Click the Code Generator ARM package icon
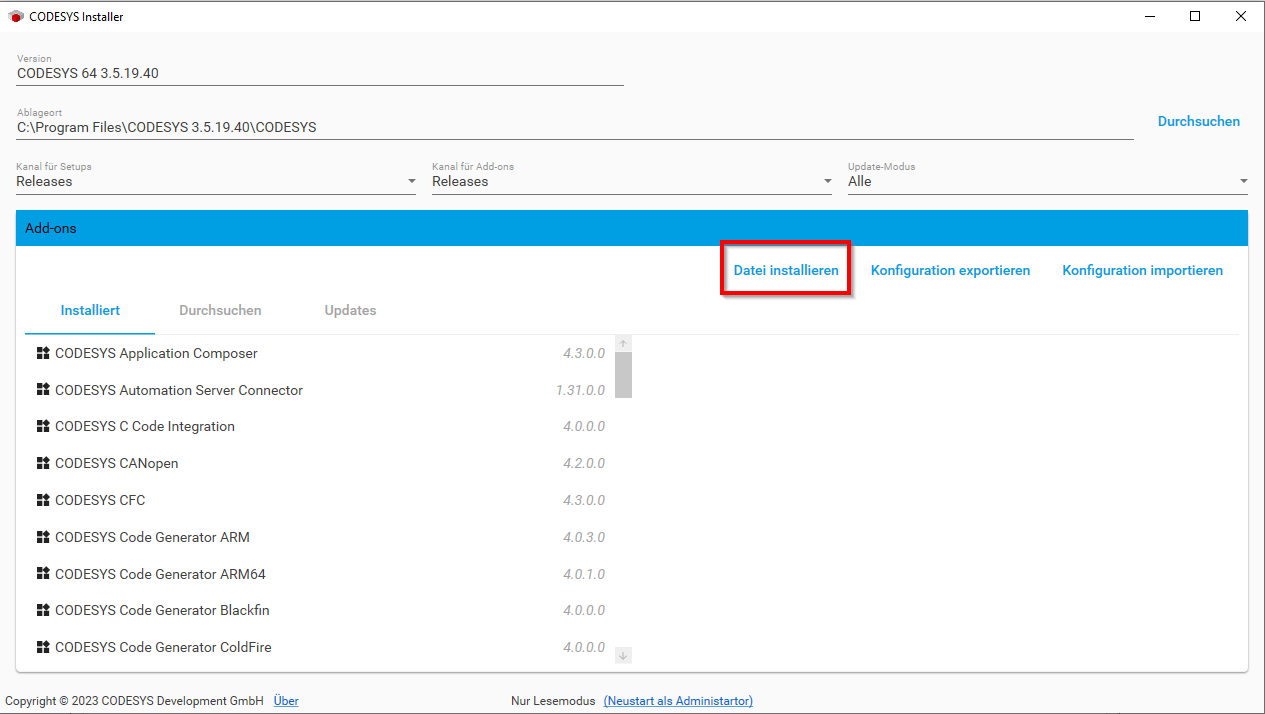This screenshot has height=714, width=1265. click(43, 537)
